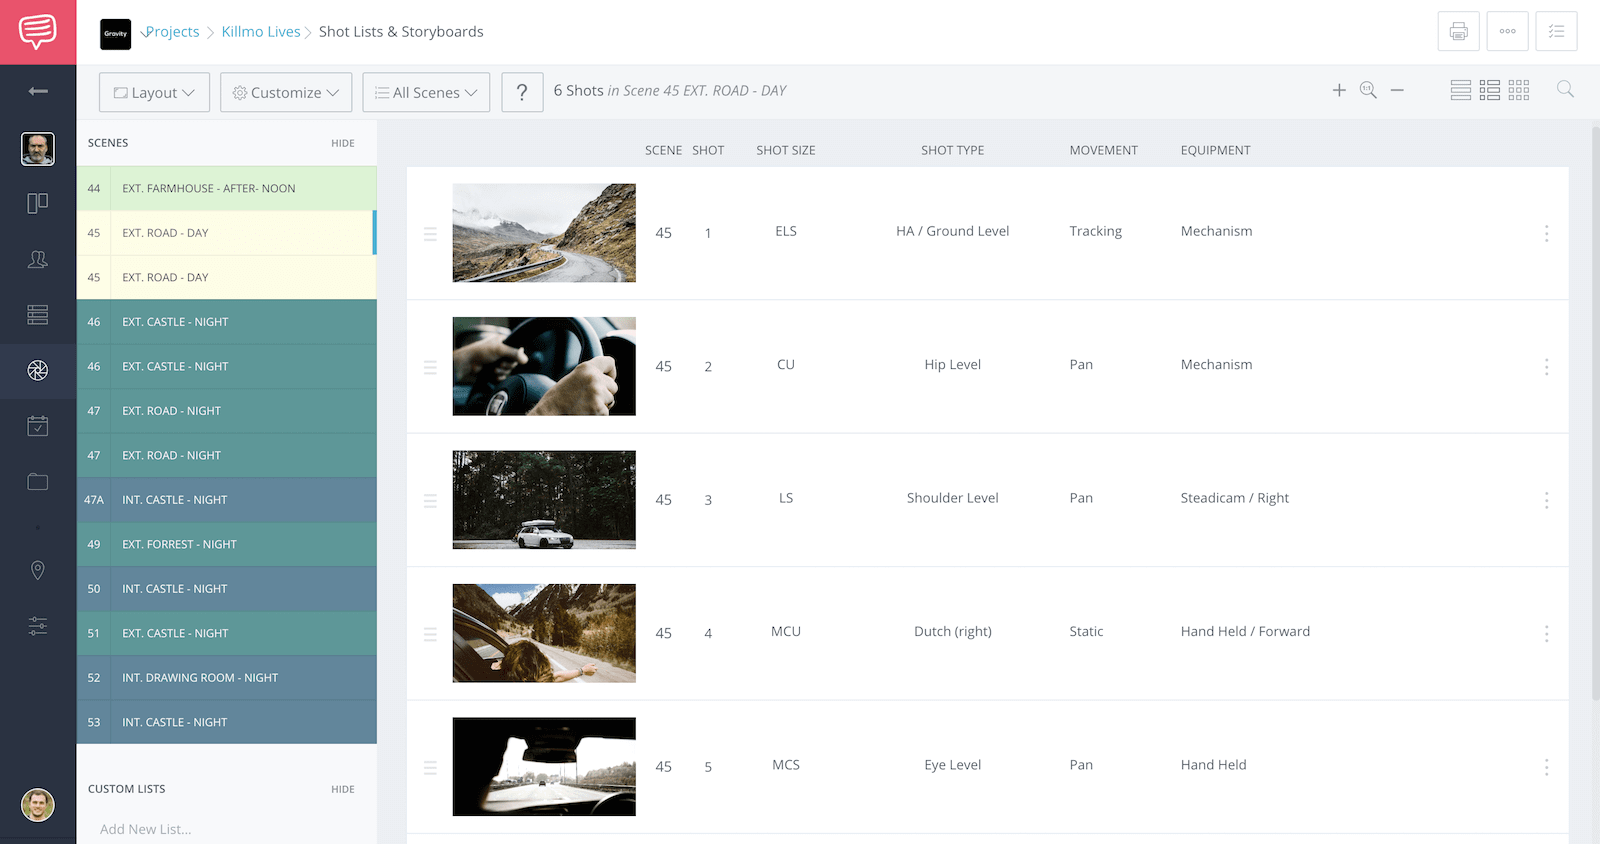Click the SHOT TYPE column header

click(953, 150)
